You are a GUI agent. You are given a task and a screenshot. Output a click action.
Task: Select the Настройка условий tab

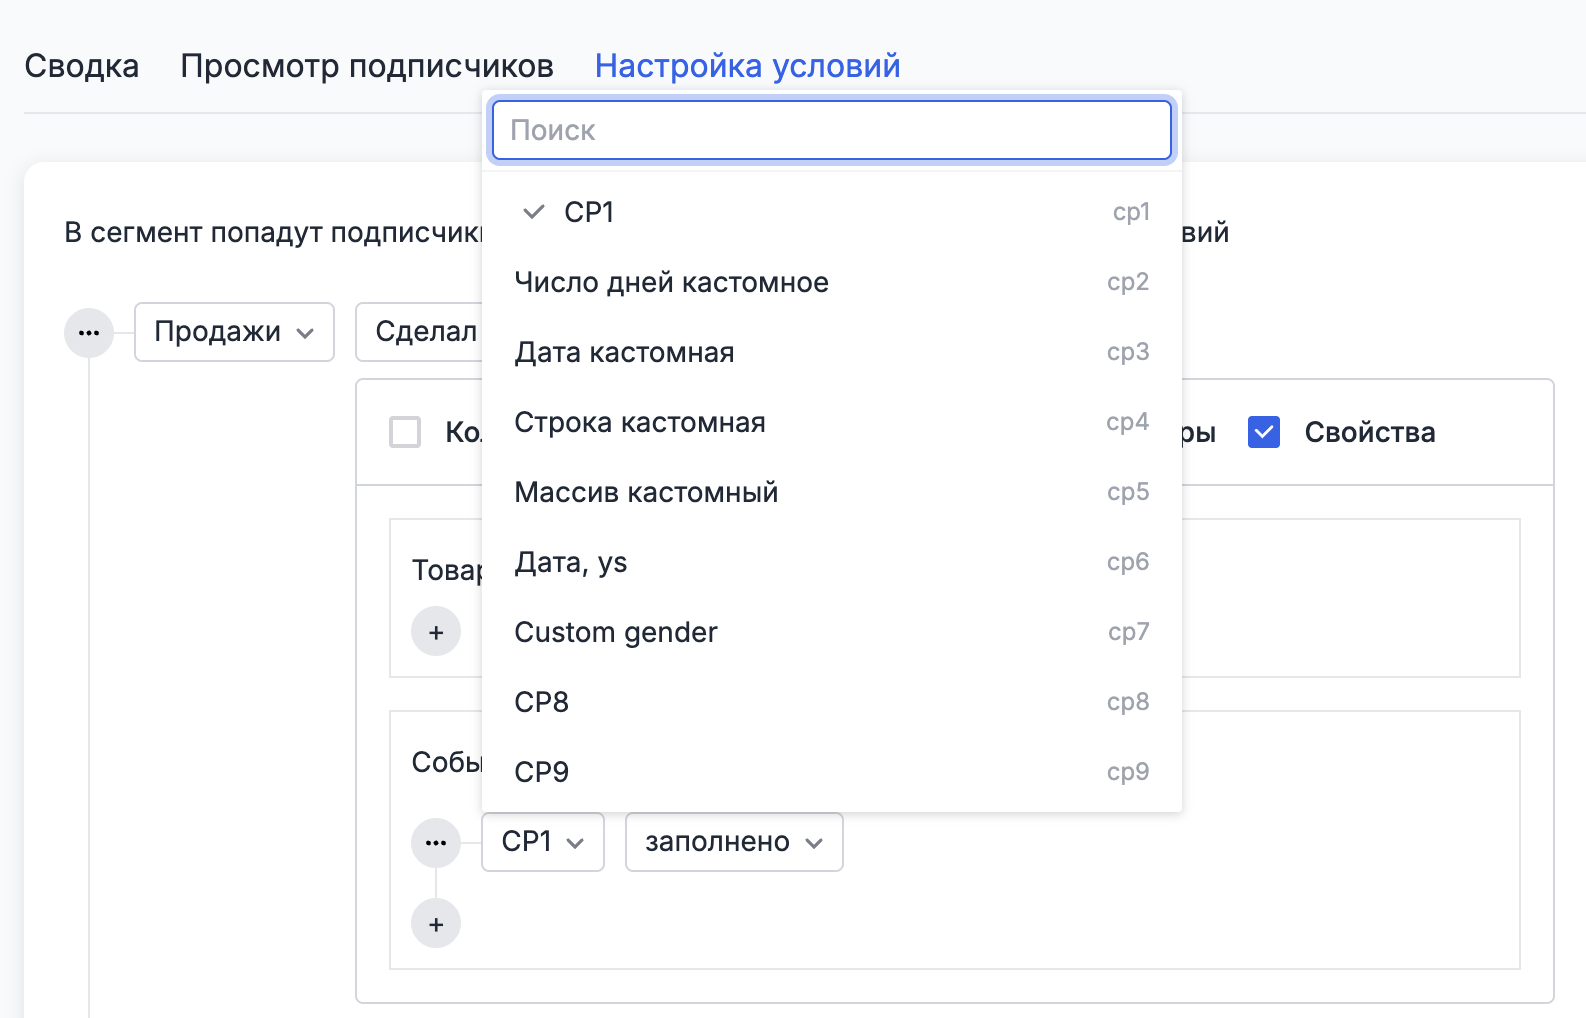point(747,66)
